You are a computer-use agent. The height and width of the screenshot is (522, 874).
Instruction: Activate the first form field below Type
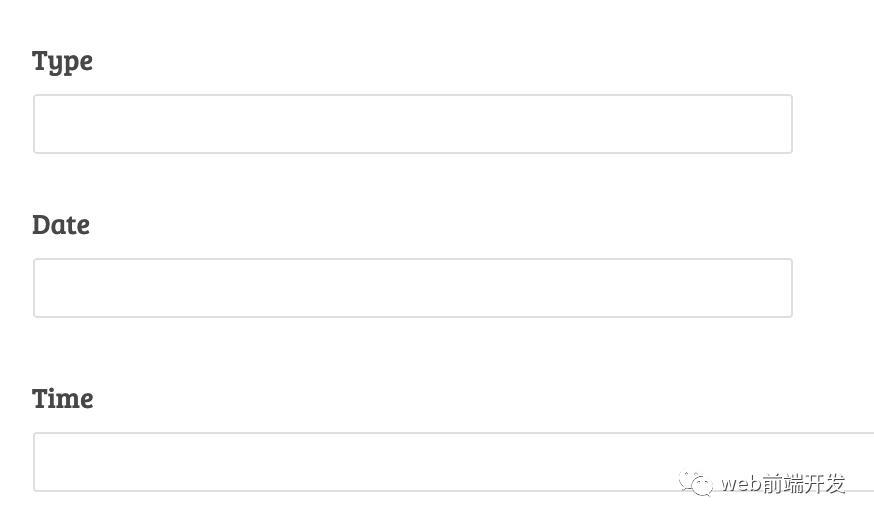pyautogui.click(x=412, y=124)
